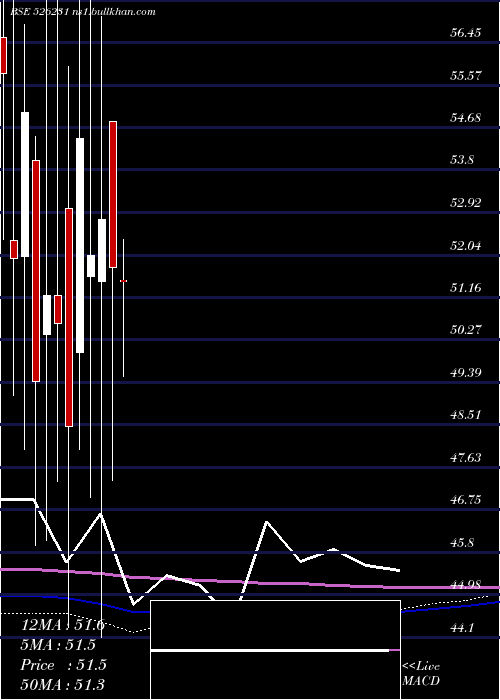Click the 56.45 price axis label
Screen dimensions: 500x700
click(x=466, y=33)
